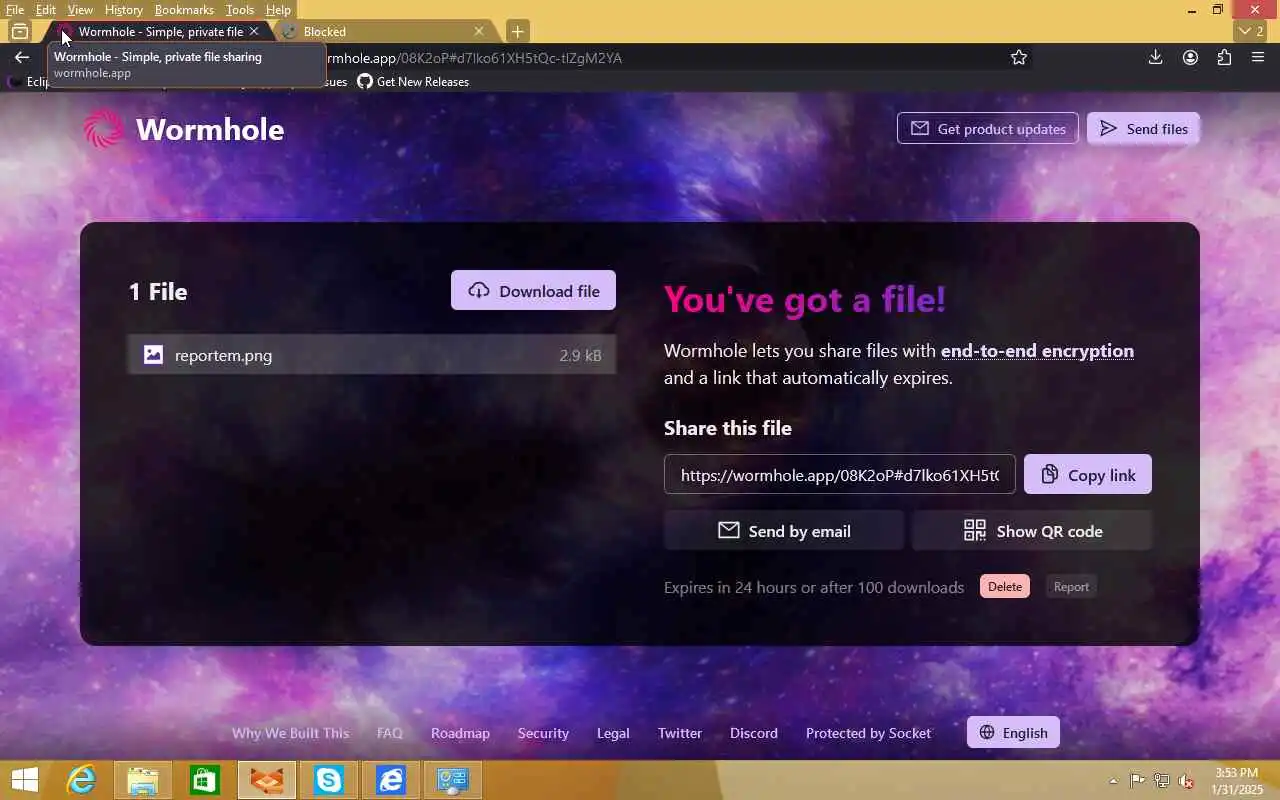Open the English language dropdown
Screen dimensions: 1280x800
1013,732
